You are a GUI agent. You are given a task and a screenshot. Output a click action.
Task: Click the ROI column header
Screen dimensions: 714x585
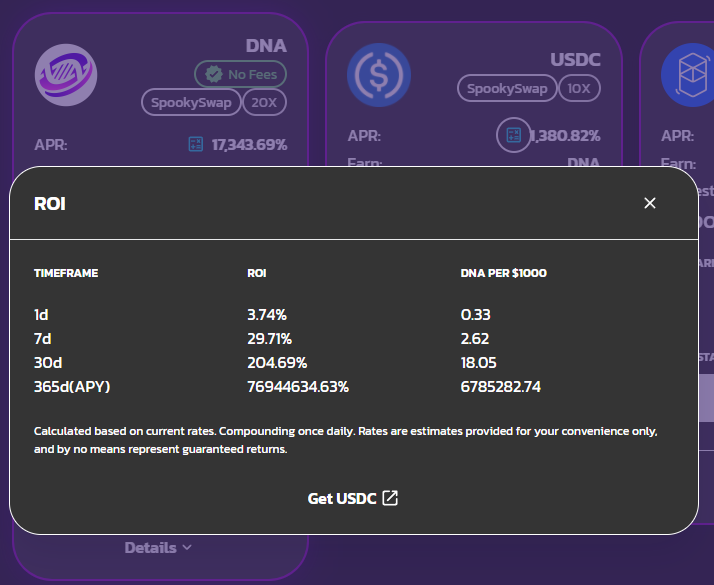(257, 273)
